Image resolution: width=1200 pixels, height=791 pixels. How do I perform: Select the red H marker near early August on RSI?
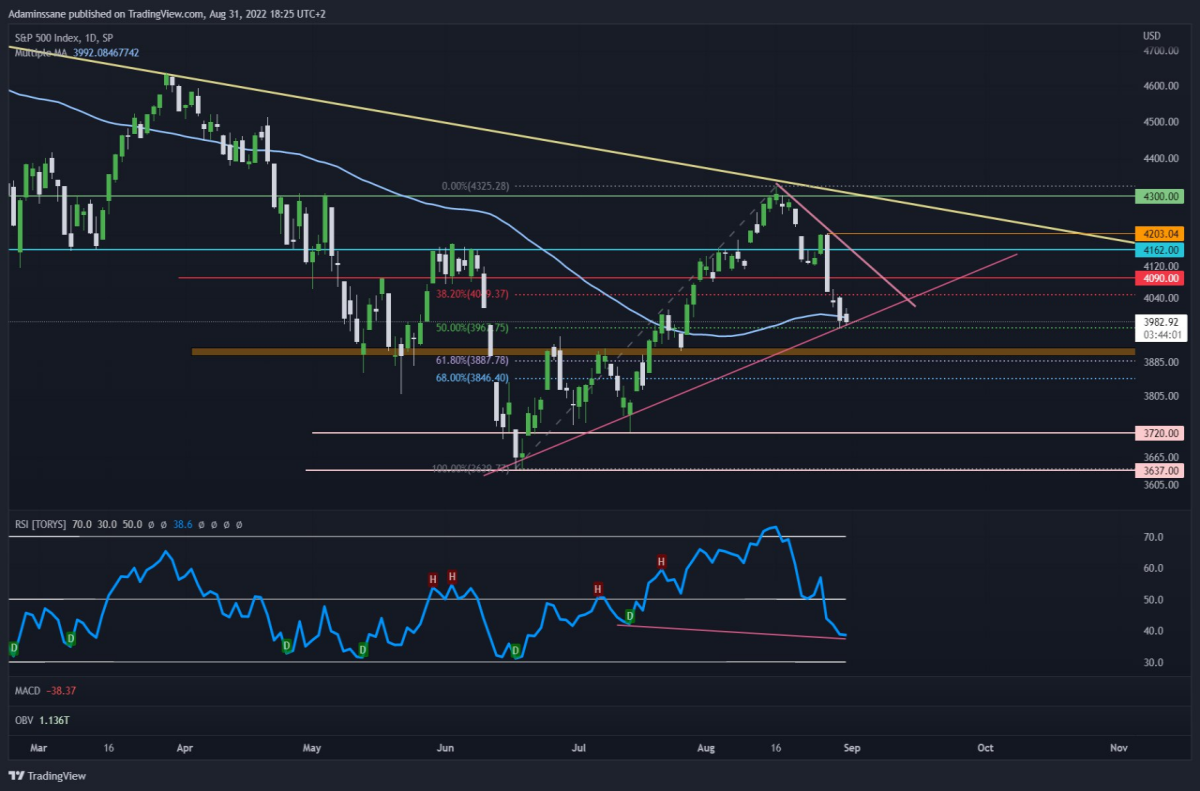661,562
